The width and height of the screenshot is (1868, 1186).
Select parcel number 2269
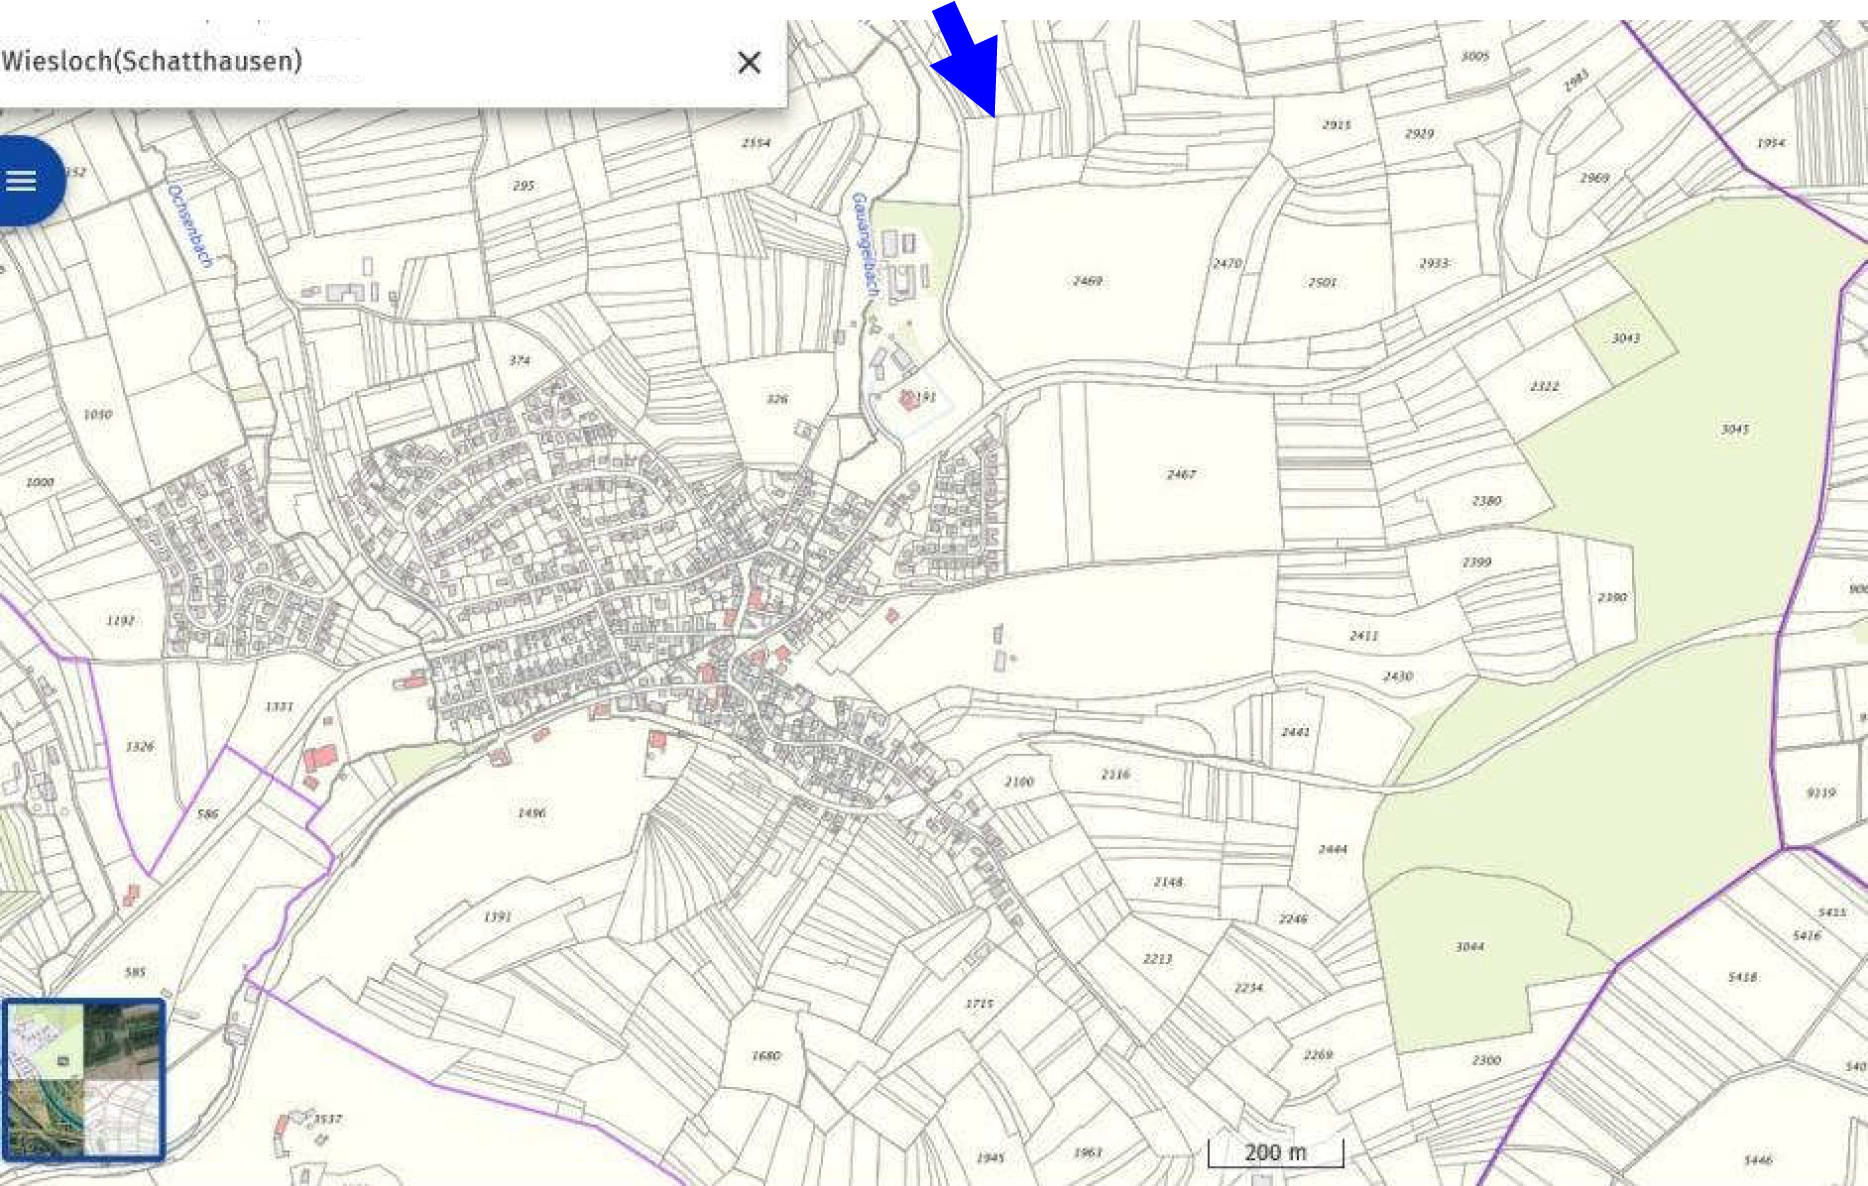coord(1318,1054)
